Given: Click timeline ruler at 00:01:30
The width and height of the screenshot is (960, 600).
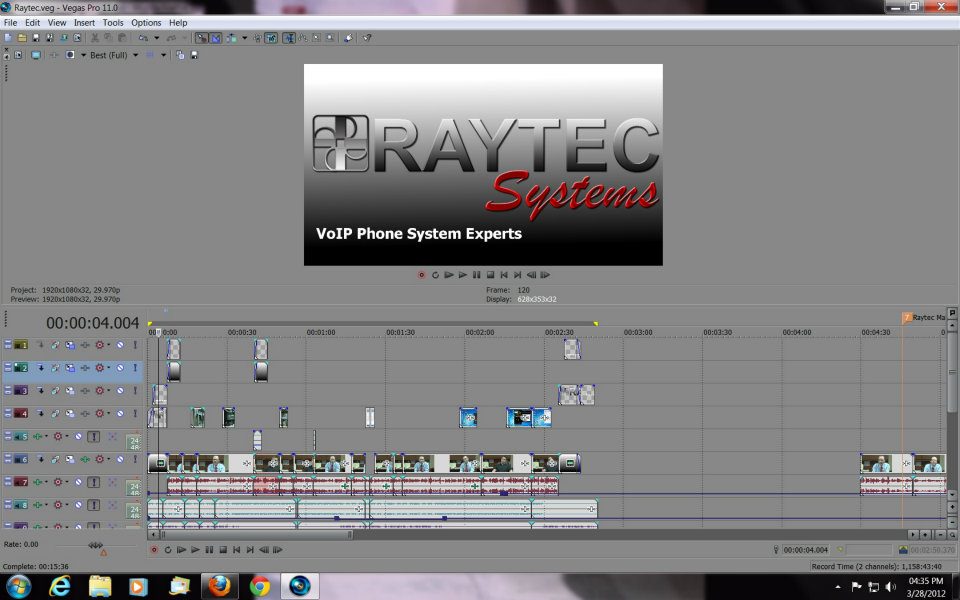Looking at the screenshot, I should (400, 332).
